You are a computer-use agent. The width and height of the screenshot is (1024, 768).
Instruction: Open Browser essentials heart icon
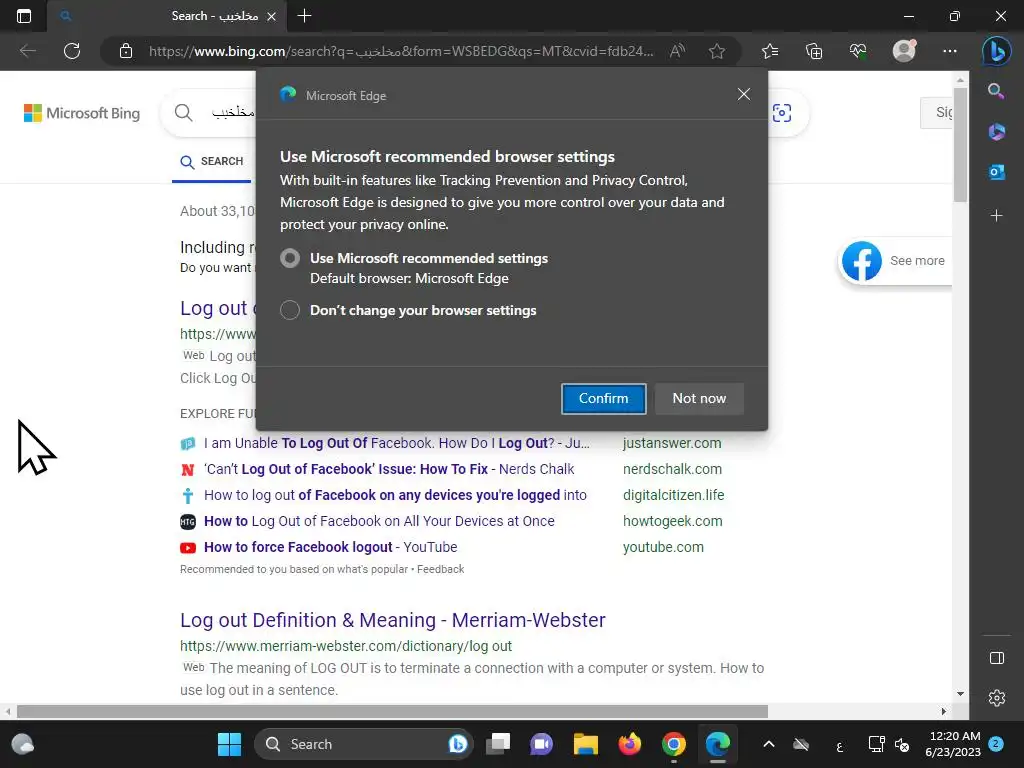pyautogui.click(x=858, y=51)
